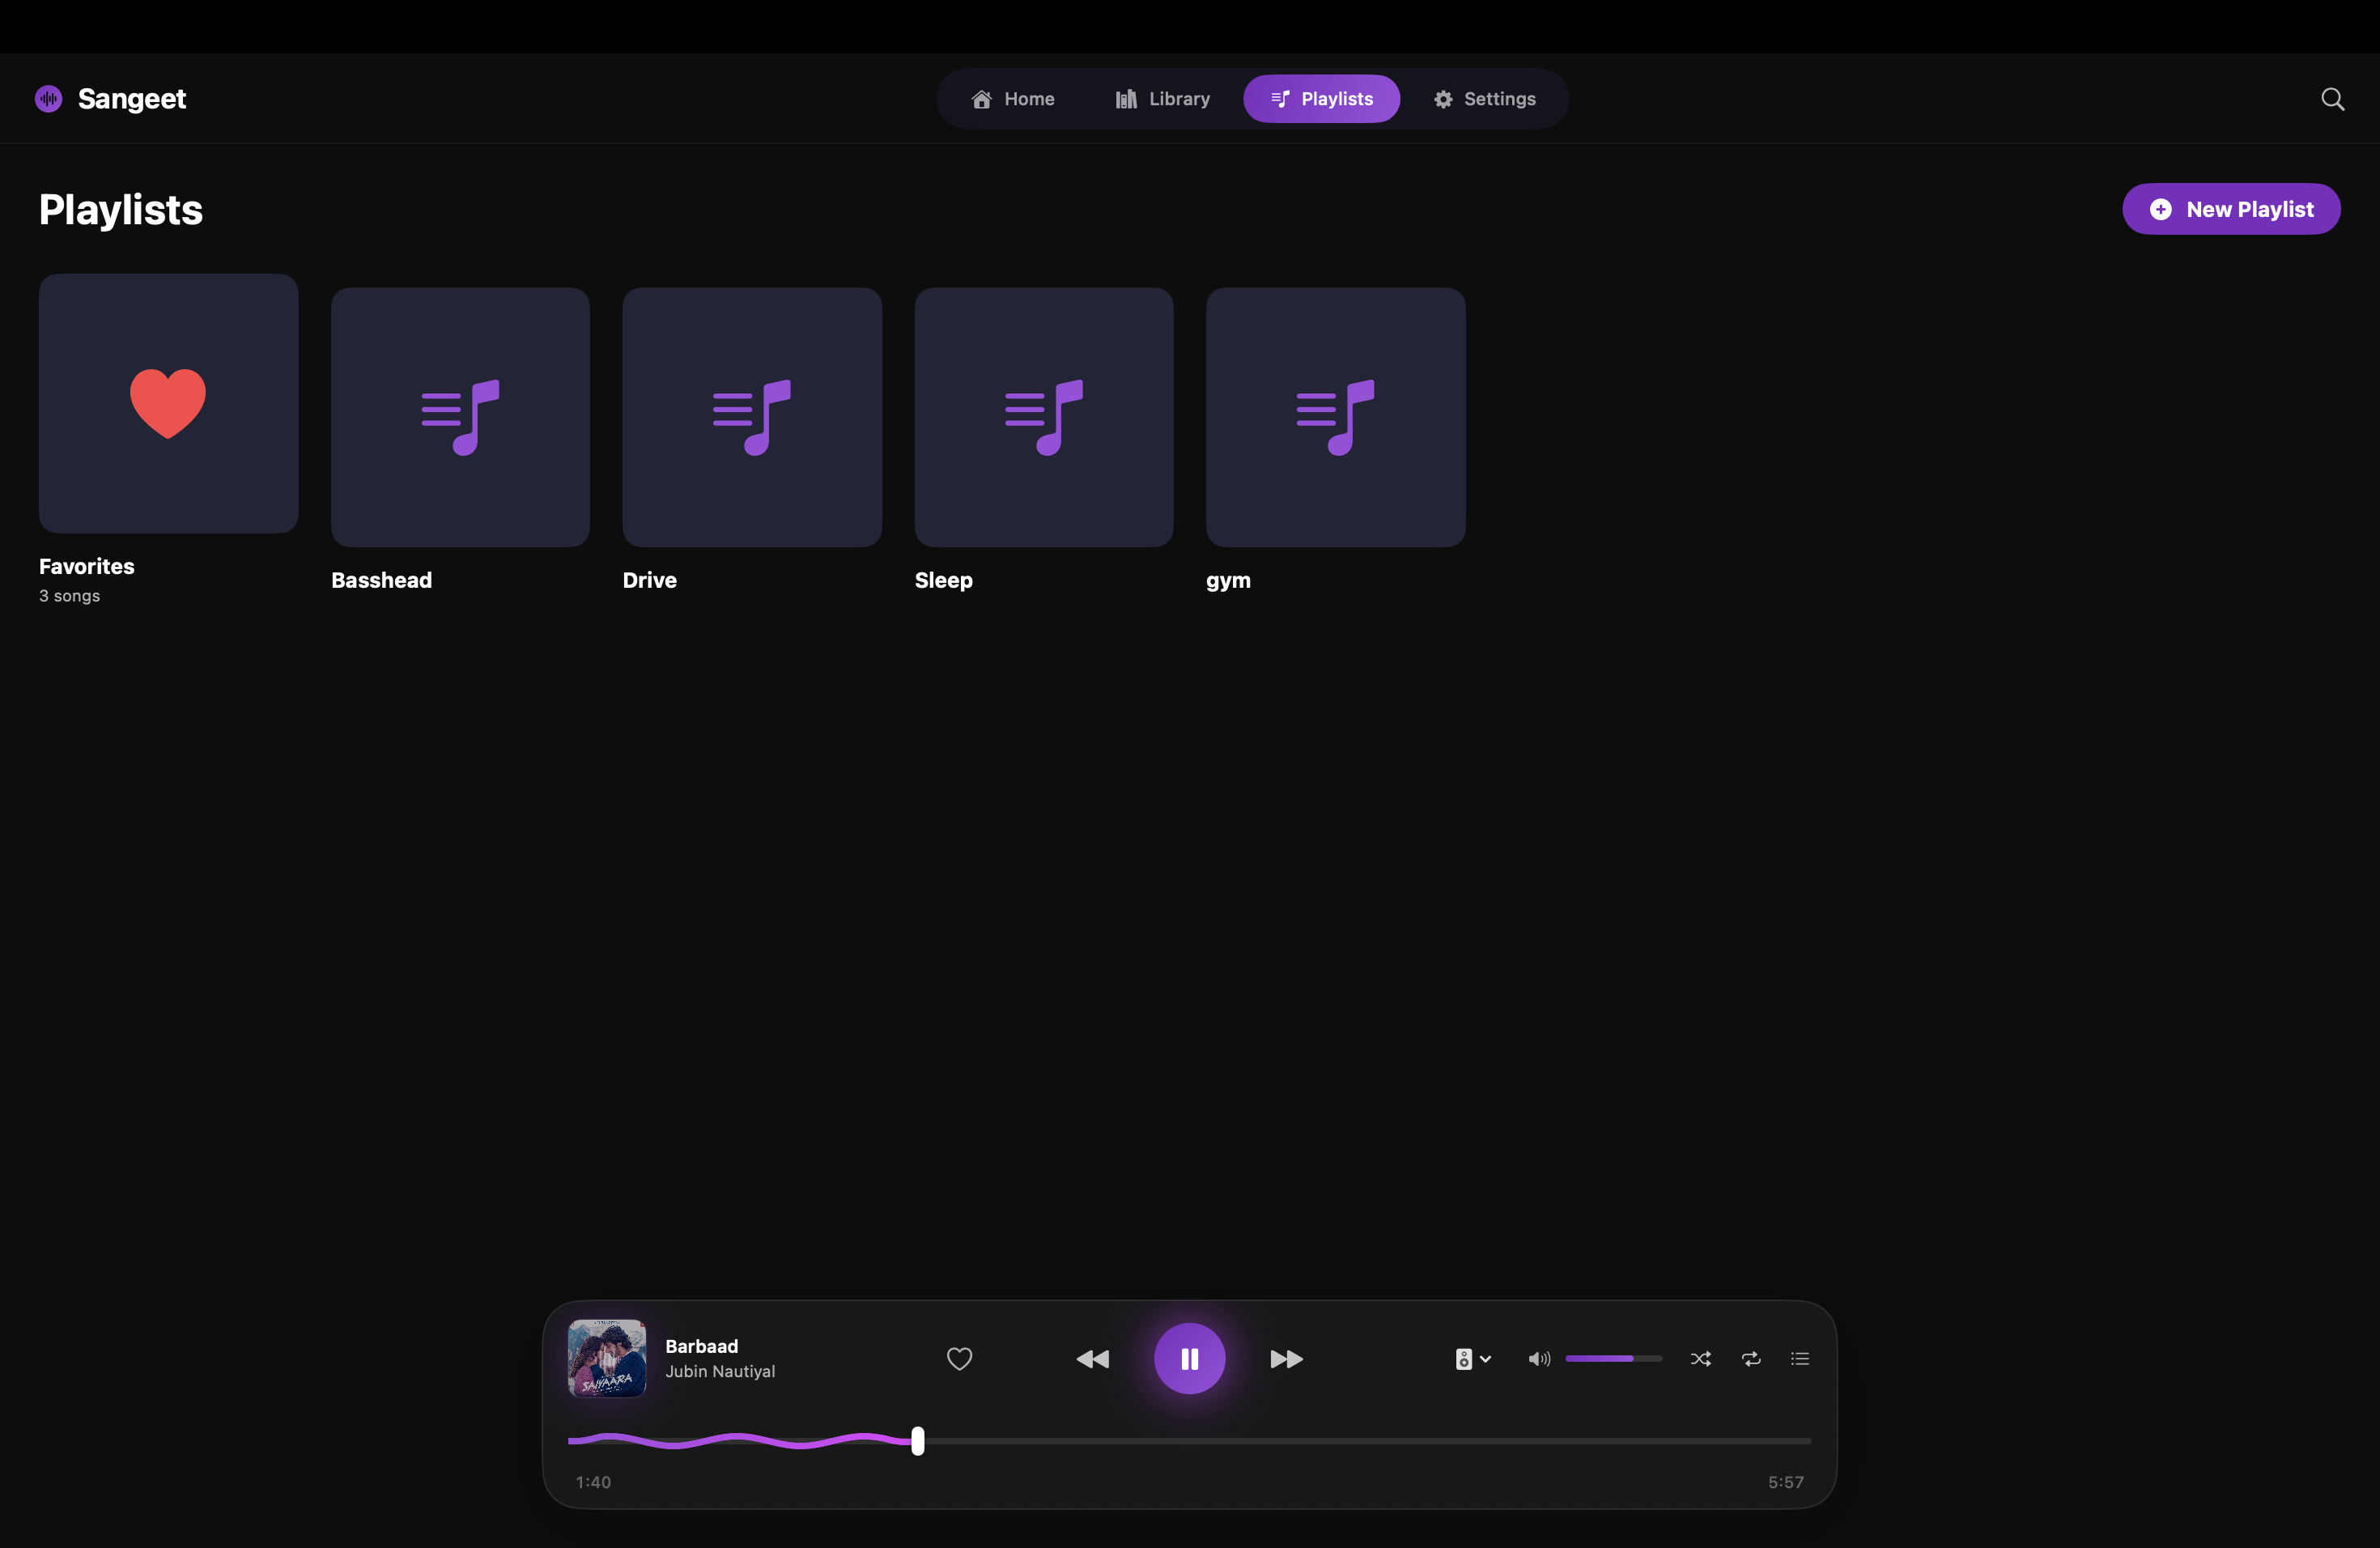Pause the playing song
Image resolution: width=2380 pixels, height=1548 pixels.
1189,1358
